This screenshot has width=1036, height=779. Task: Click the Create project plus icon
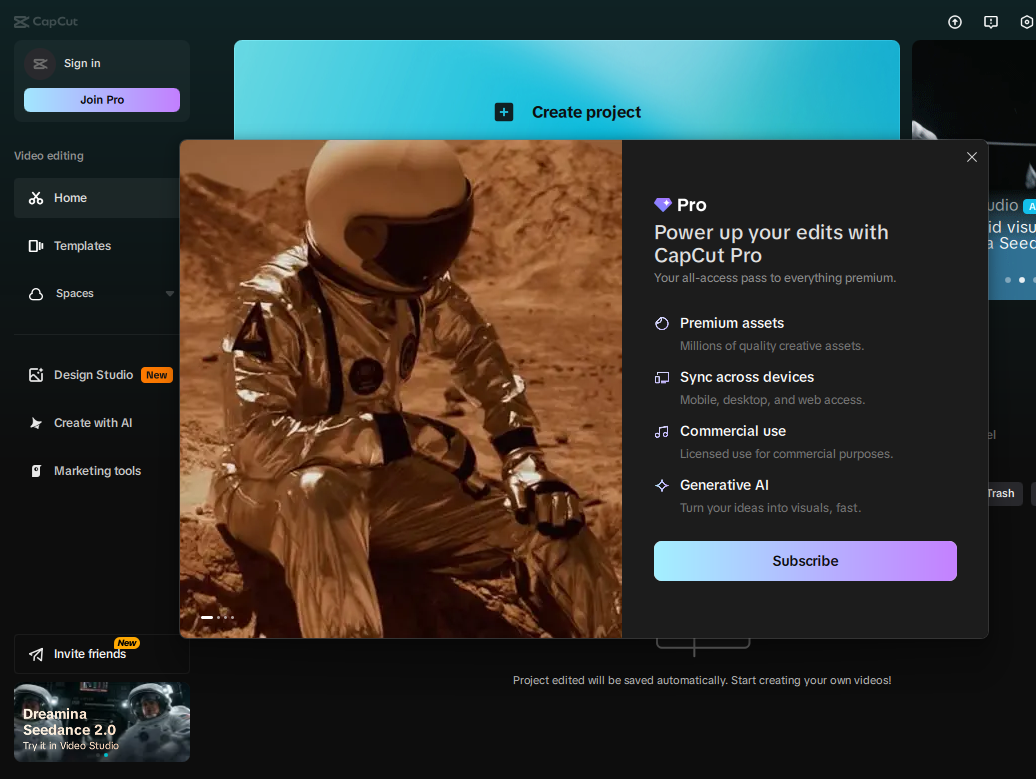coord(504,112)
